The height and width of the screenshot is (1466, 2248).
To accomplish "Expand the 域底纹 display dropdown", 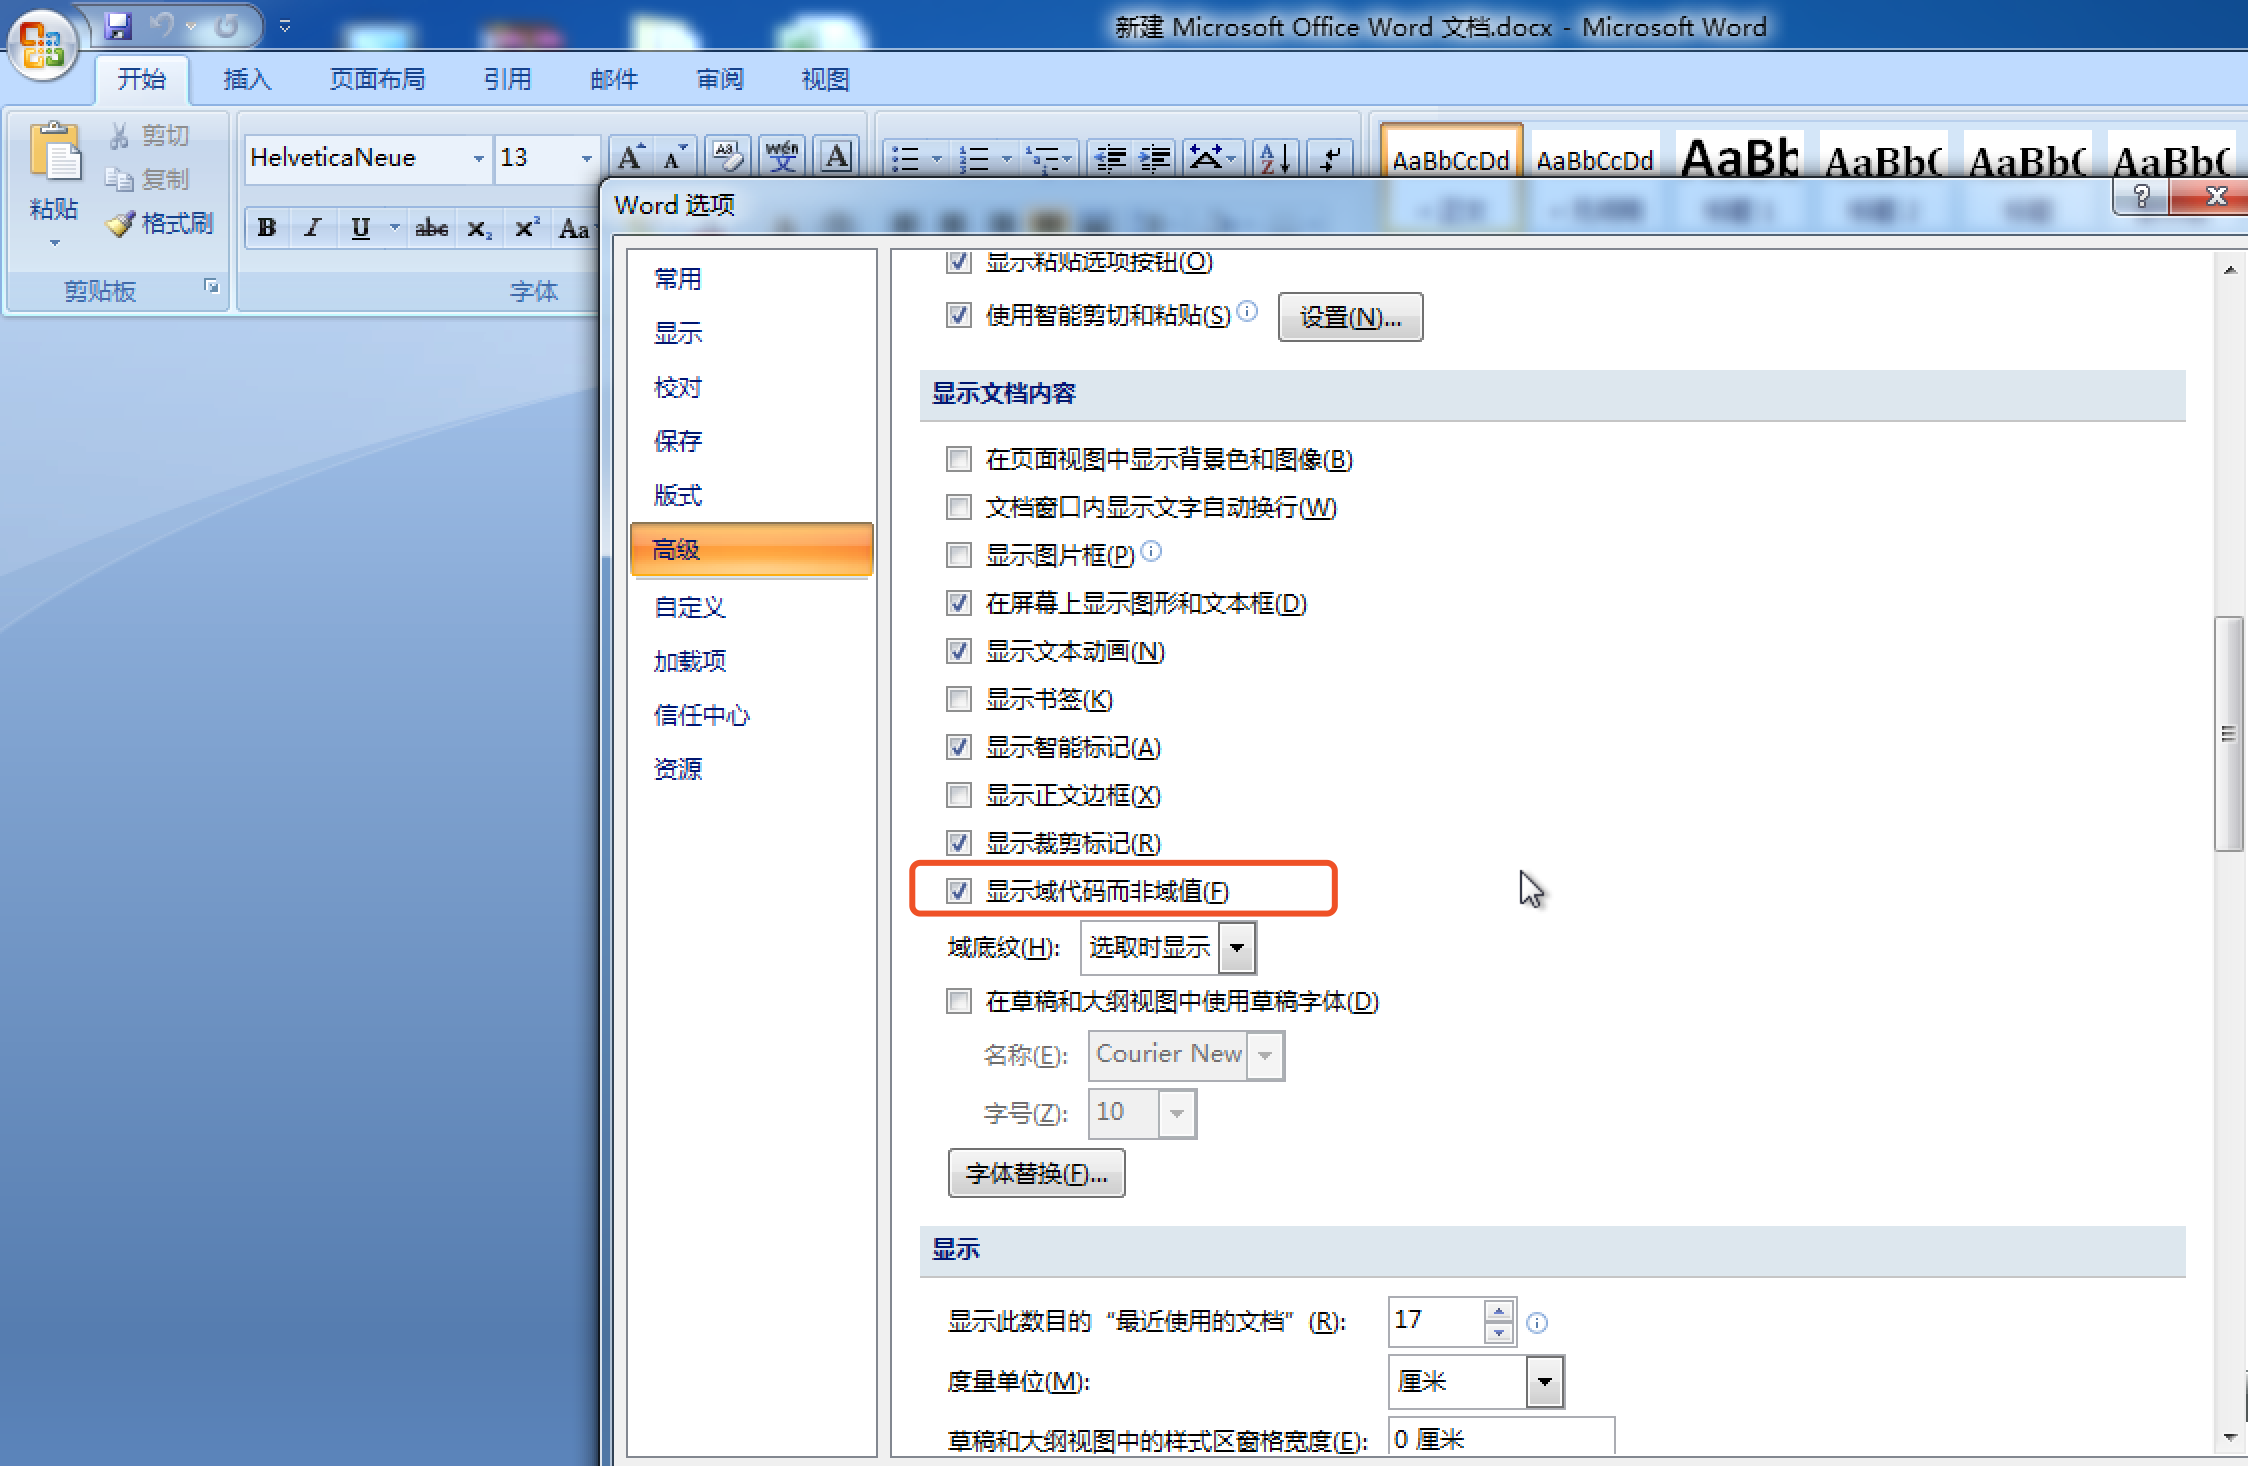I will pos(1239,947).
